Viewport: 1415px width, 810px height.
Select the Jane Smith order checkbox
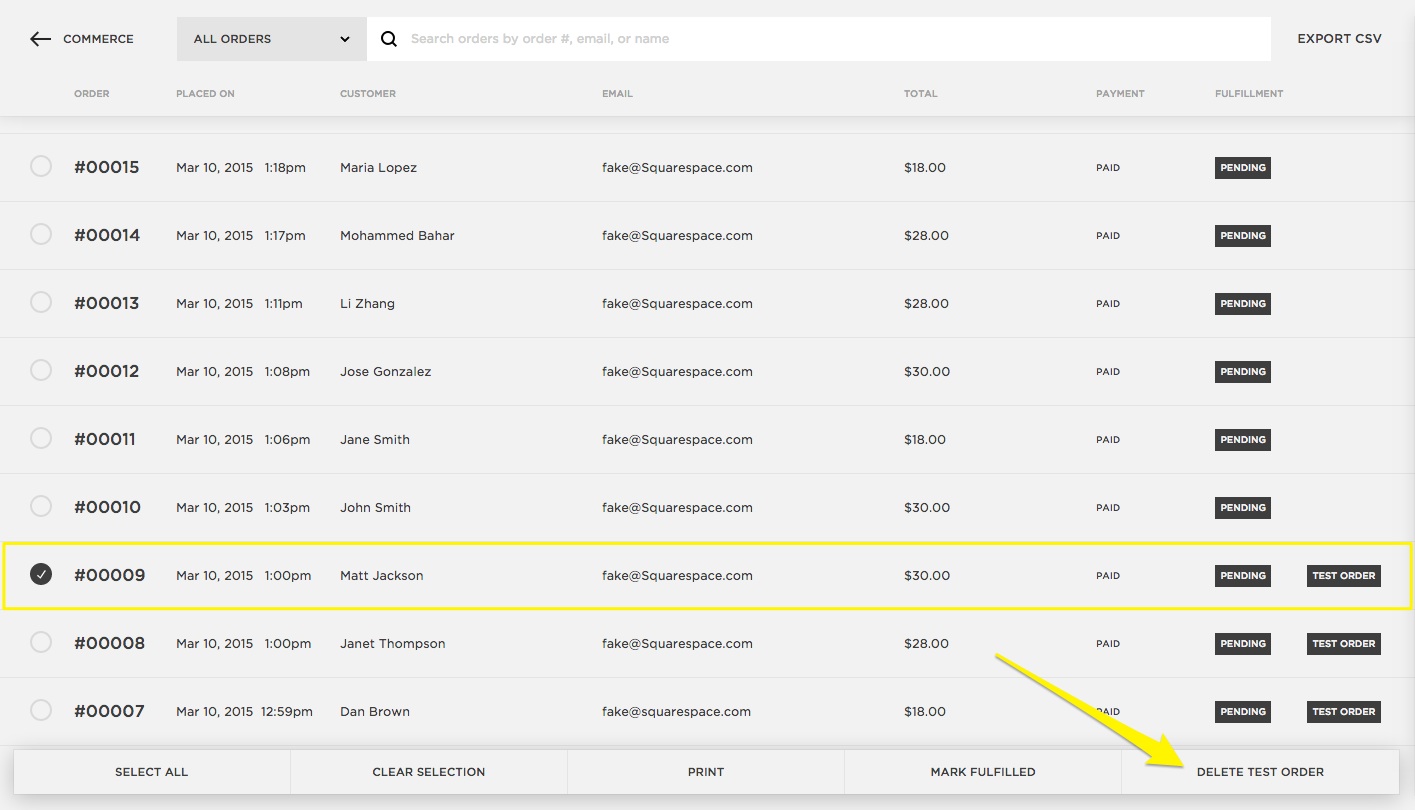point(41,438)
